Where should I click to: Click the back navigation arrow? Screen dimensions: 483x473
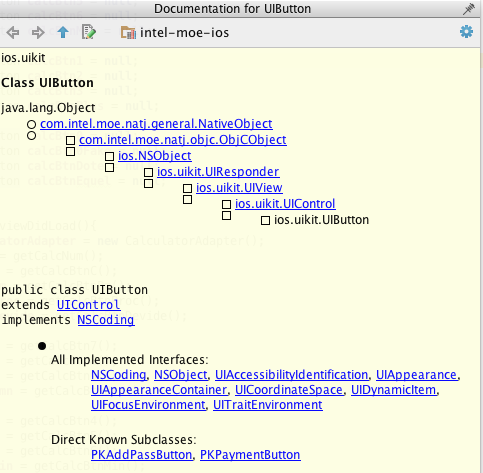13,33
